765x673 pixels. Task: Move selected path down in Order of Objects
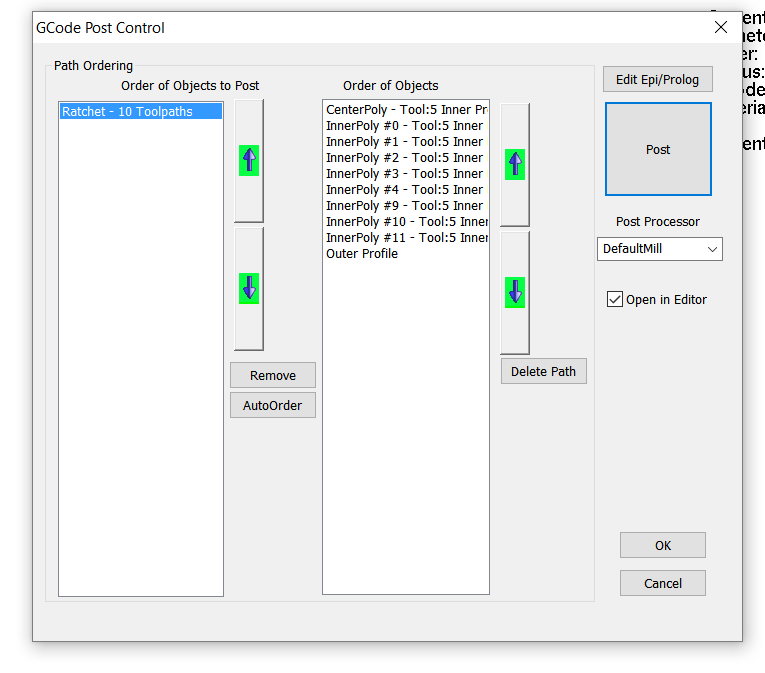515,292
